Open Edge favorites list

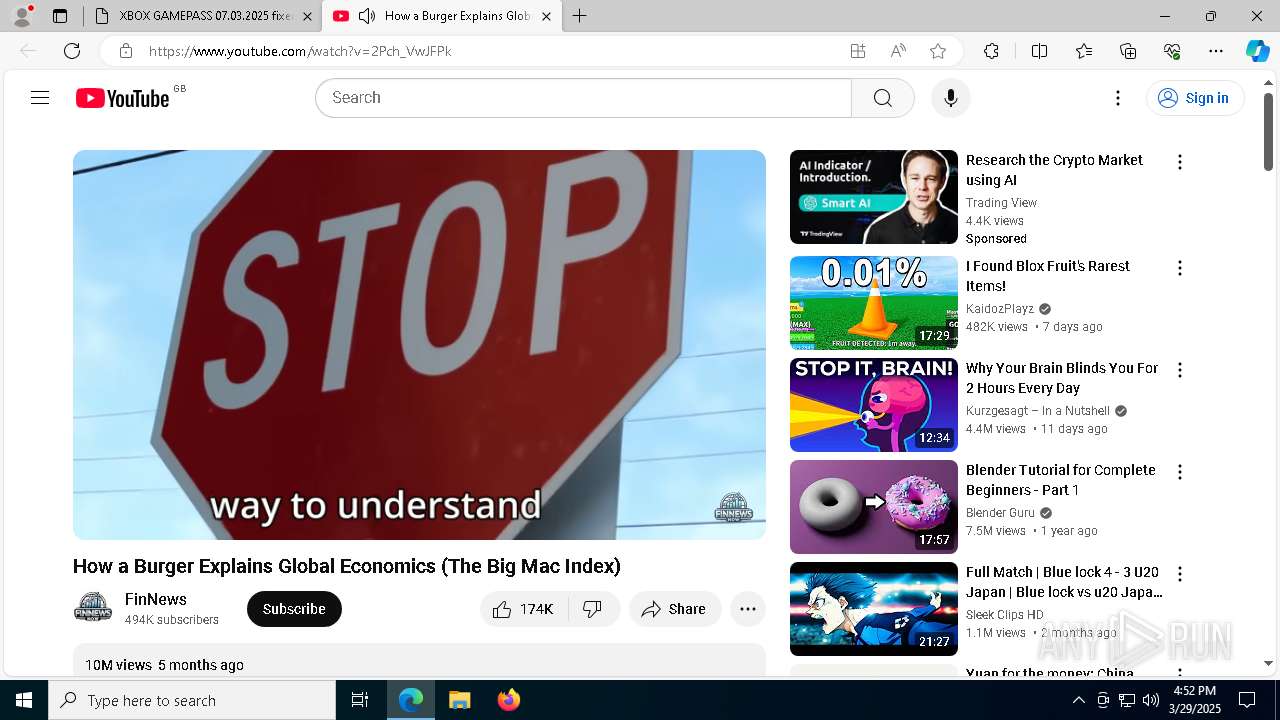(1084, 51)
